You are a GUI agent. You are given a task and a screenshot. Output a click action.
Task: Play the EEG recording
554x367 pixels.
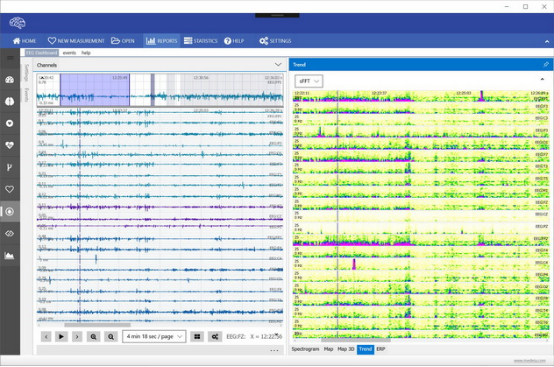click(x=61, y=337)
